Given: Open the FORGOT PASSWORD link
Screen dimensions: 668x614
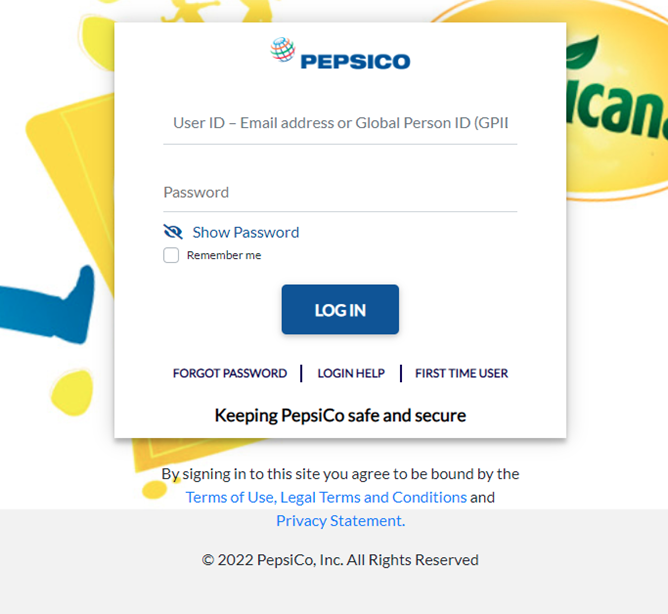Looking at the screenshot, I should 230,373.
